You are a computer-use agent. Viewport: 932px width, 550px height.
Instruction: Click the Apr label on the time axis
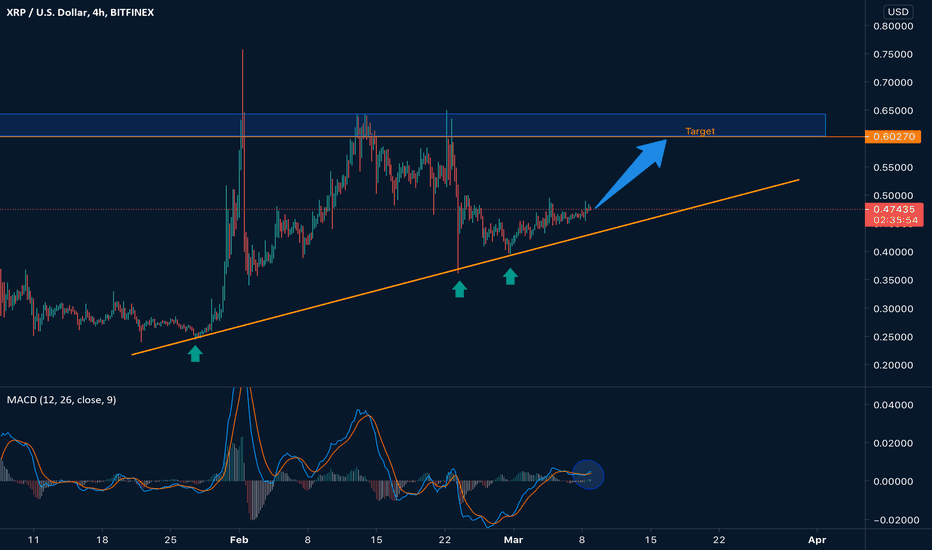(x=817, y=540)
